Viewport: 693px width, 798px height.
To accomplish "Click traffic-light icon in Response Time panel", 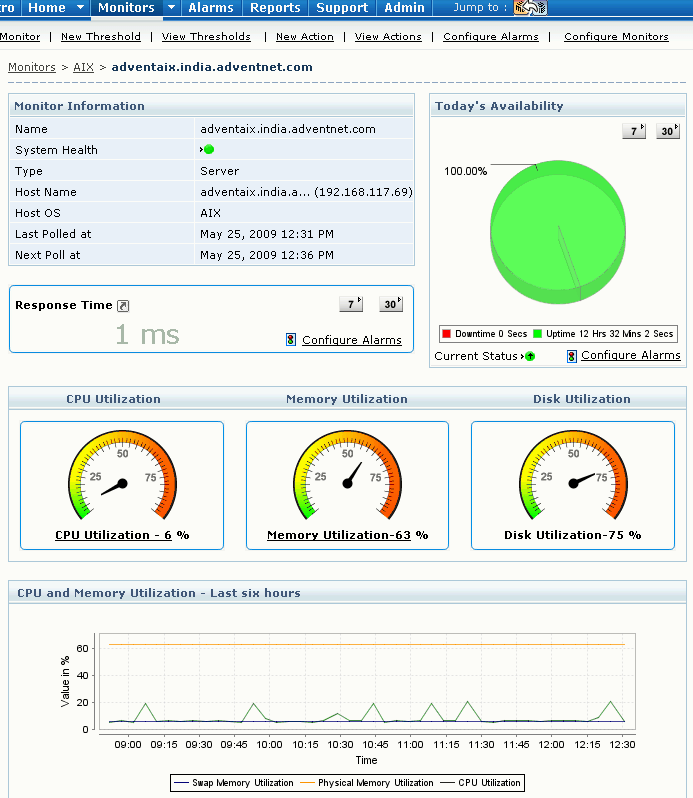I will pos(291,340).
